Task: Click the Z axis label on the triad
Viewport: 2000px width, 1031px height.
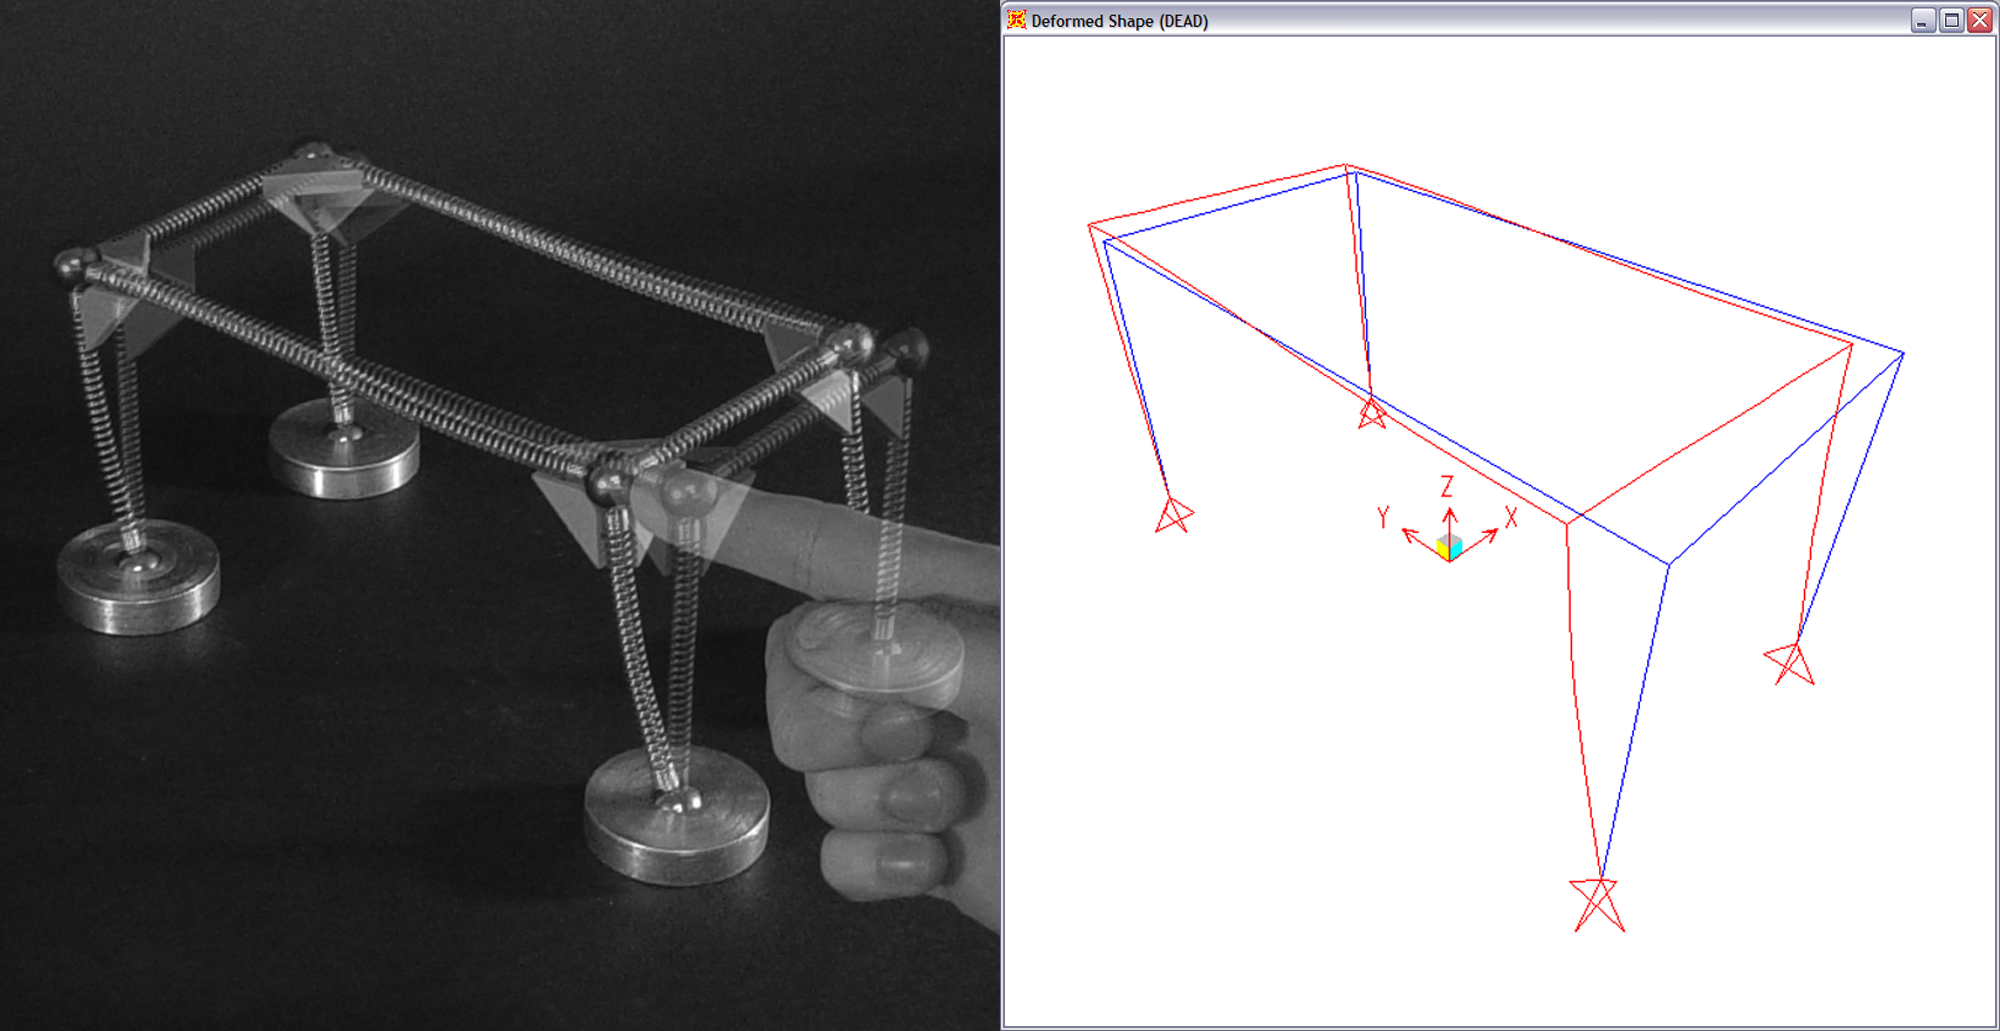Action: pyautogui.click(x=1446, y=487)
